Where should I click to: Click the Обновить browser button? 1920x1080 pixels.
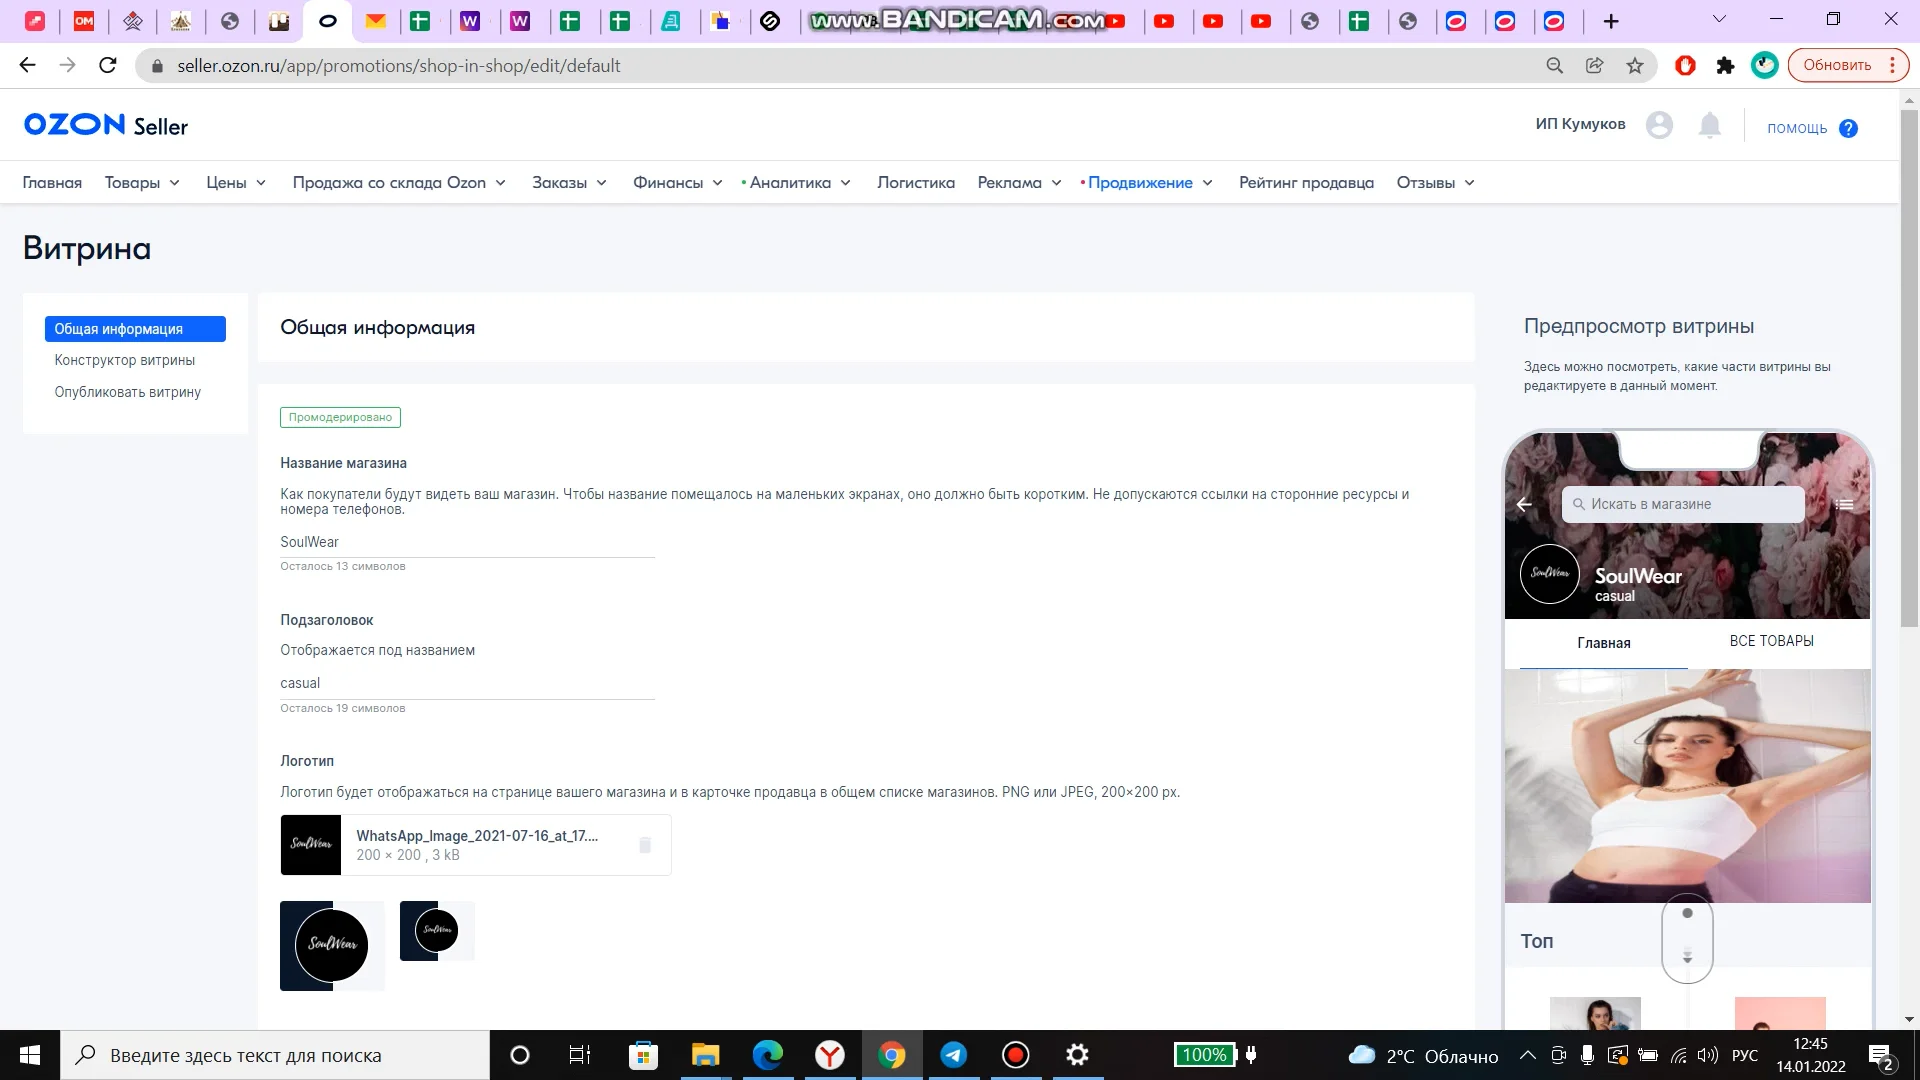pyautogui.click(x=1837, y=65)
